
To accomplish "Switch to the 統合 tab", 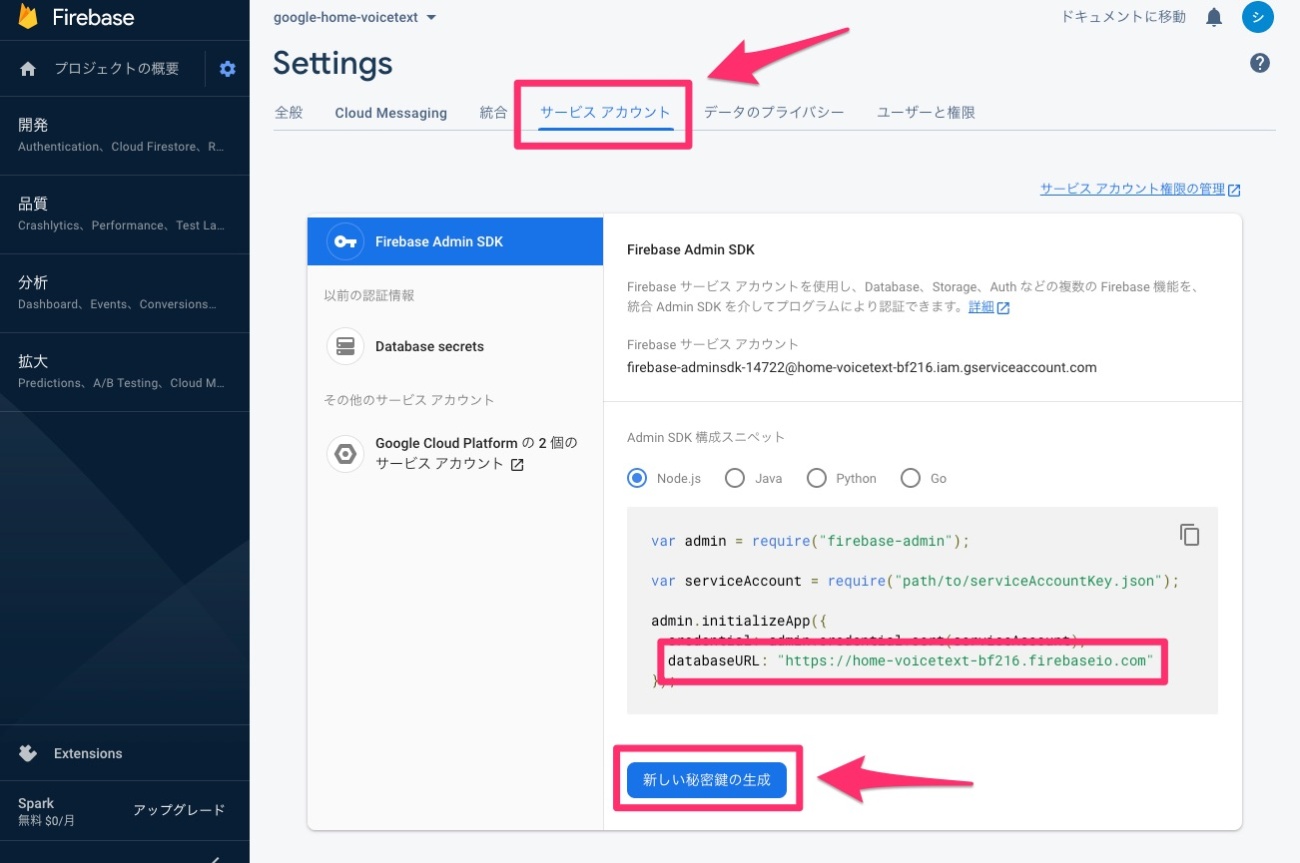I will pos(494,113).
